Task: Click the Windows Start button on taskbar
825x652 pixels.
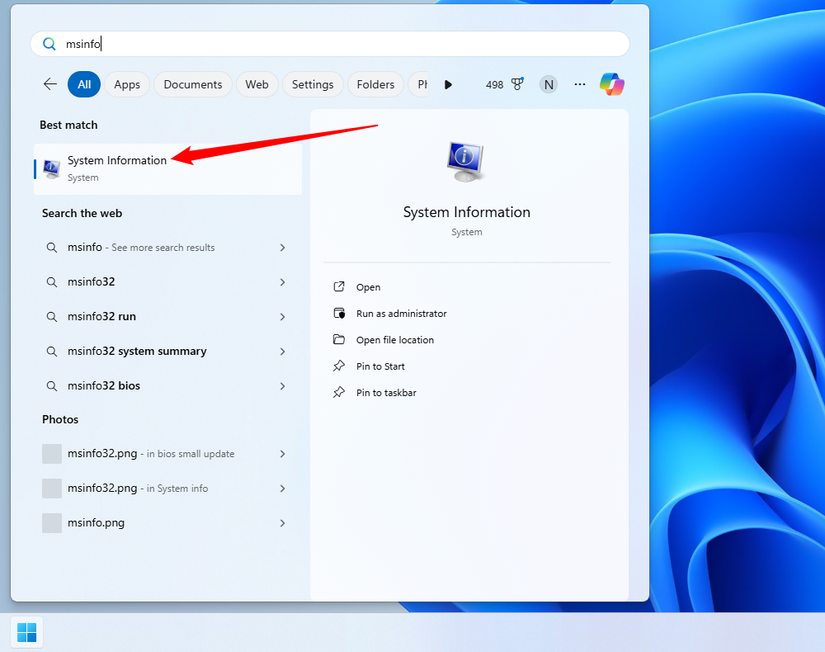Action: [27, 632]
